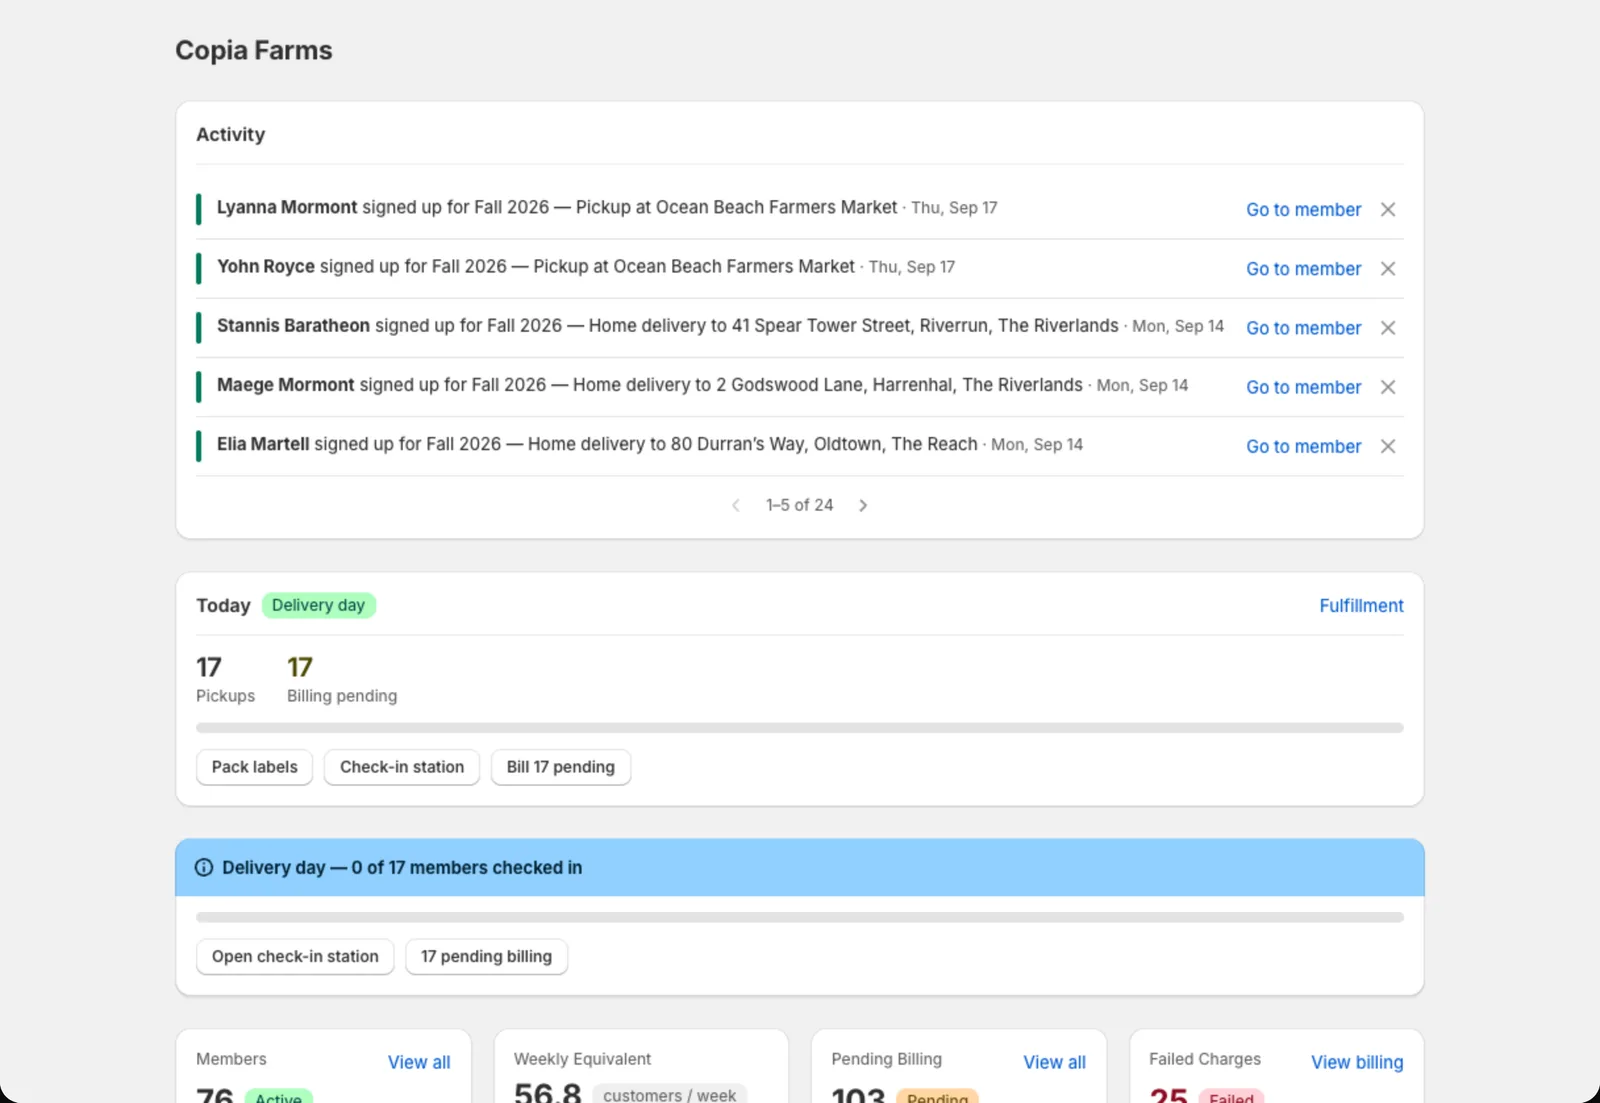
Task: View all members link
Action: [419, 1062]
